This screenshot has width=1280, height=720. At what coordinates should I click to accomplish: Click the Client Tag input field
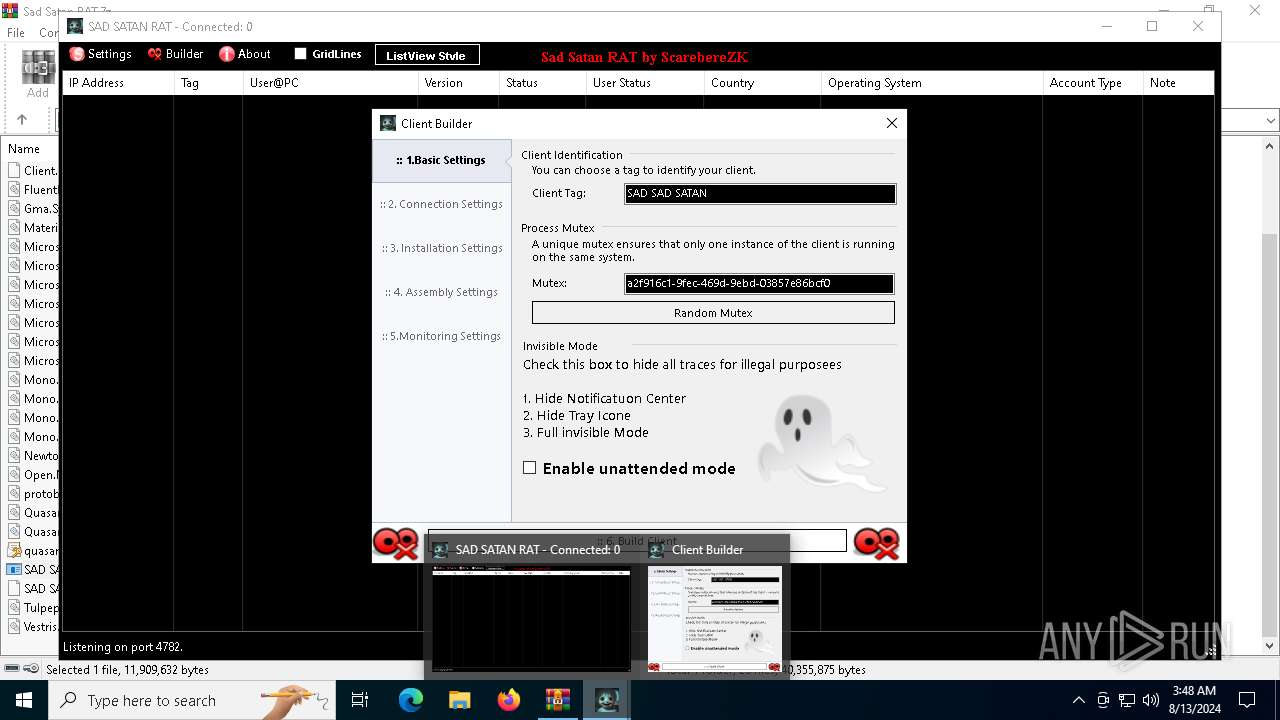click(x=760, y=194)
